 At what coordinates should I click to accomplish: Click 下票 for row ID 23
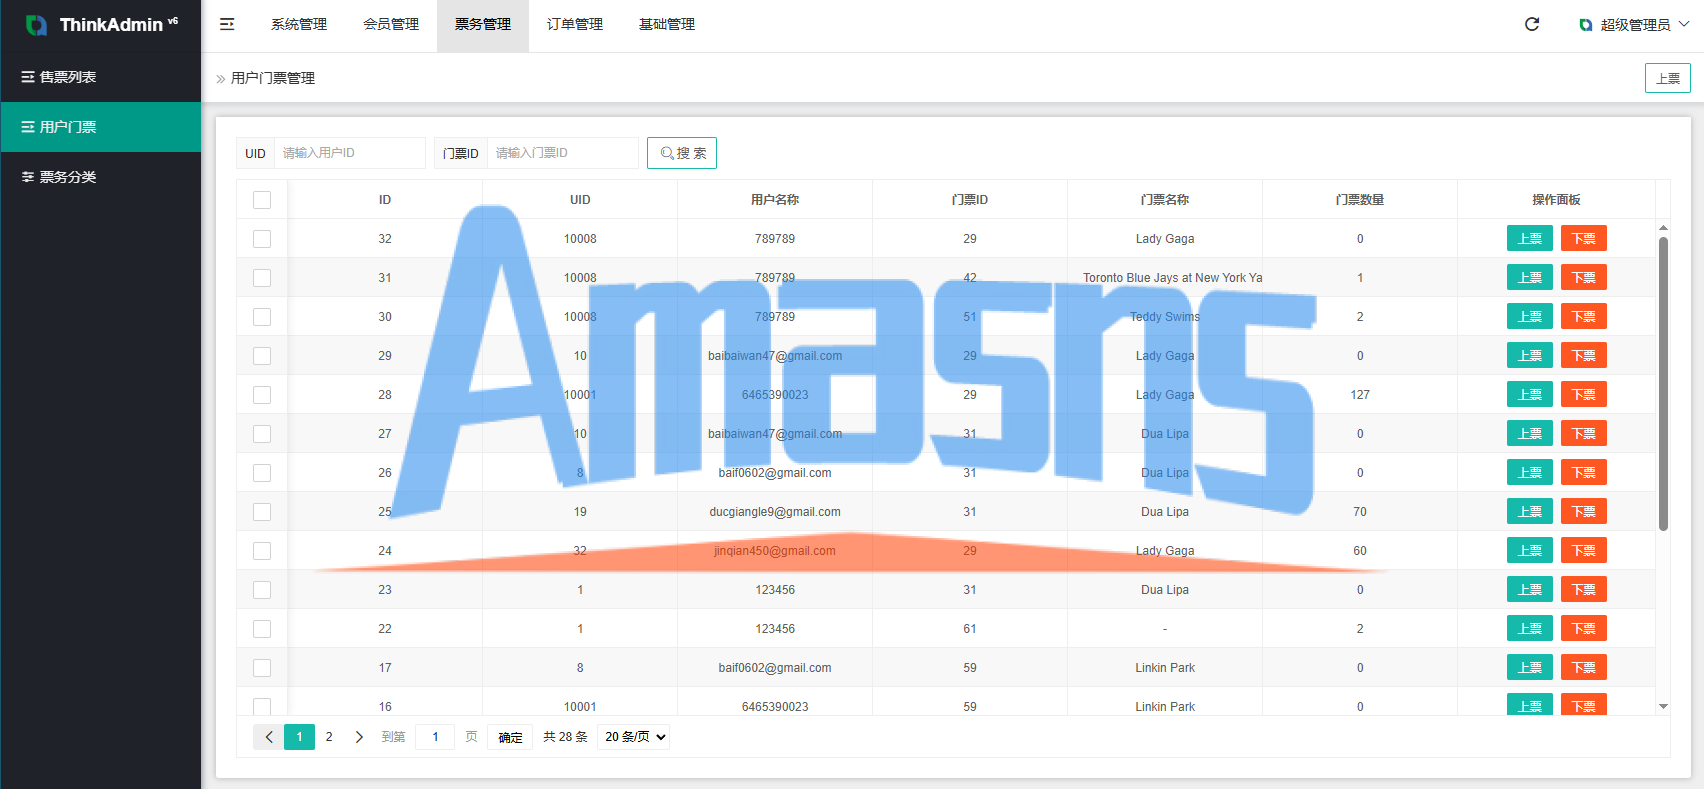[x=1584, y=589]
